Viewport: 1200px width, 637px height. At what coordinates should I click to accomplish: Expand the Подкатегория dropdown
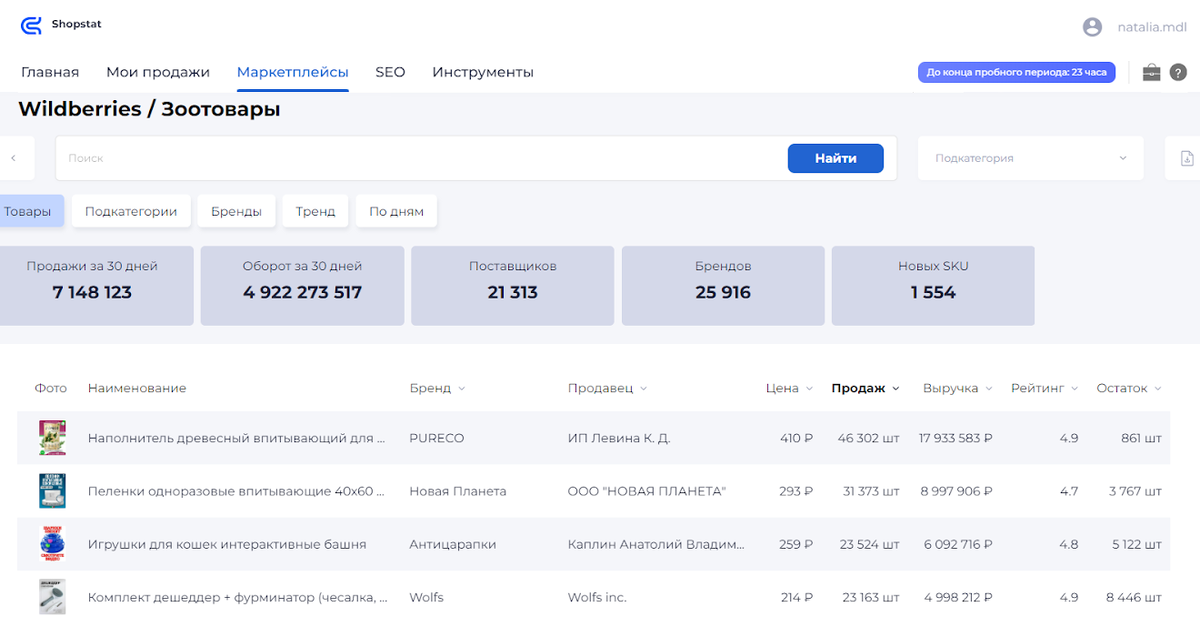pos(1032,158)
